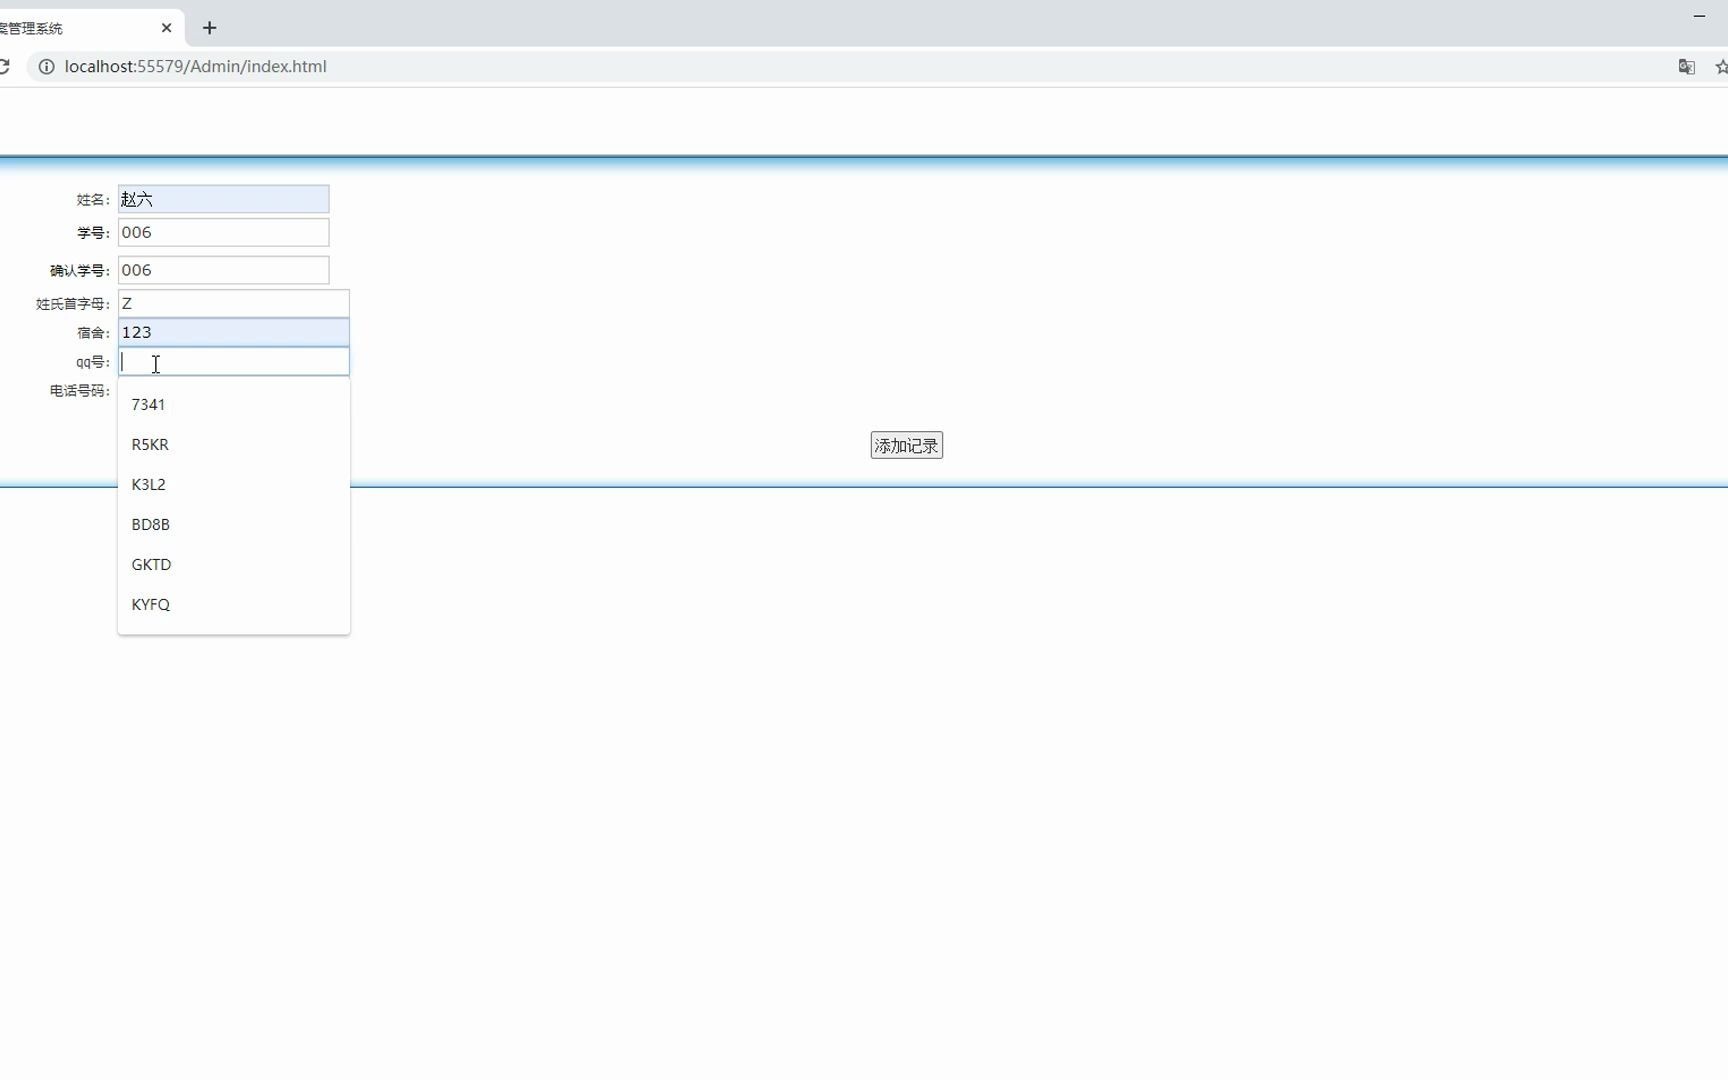Close the 管理系统 browser tab
This screenshot has width=1728, height=1080.
pyautogui.click(x=166, y=27)
